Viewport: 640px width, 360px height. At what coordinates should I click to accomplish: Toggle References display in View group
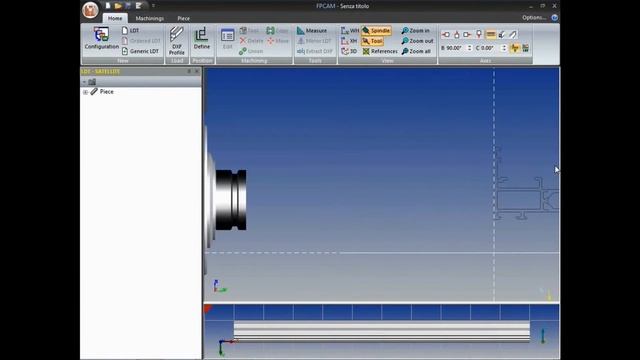point(380,51)
